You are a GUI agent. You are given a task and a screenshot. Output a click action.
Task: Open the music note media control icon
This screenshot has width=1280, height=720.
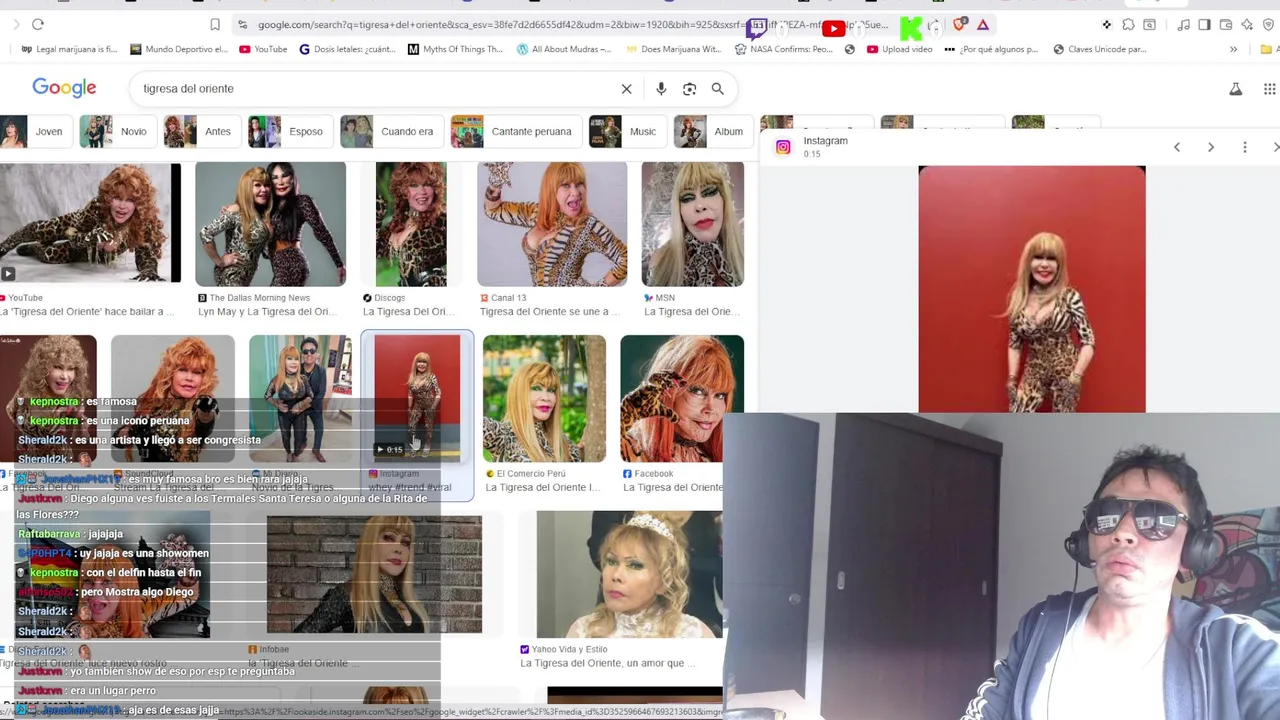coord(1183,24)
